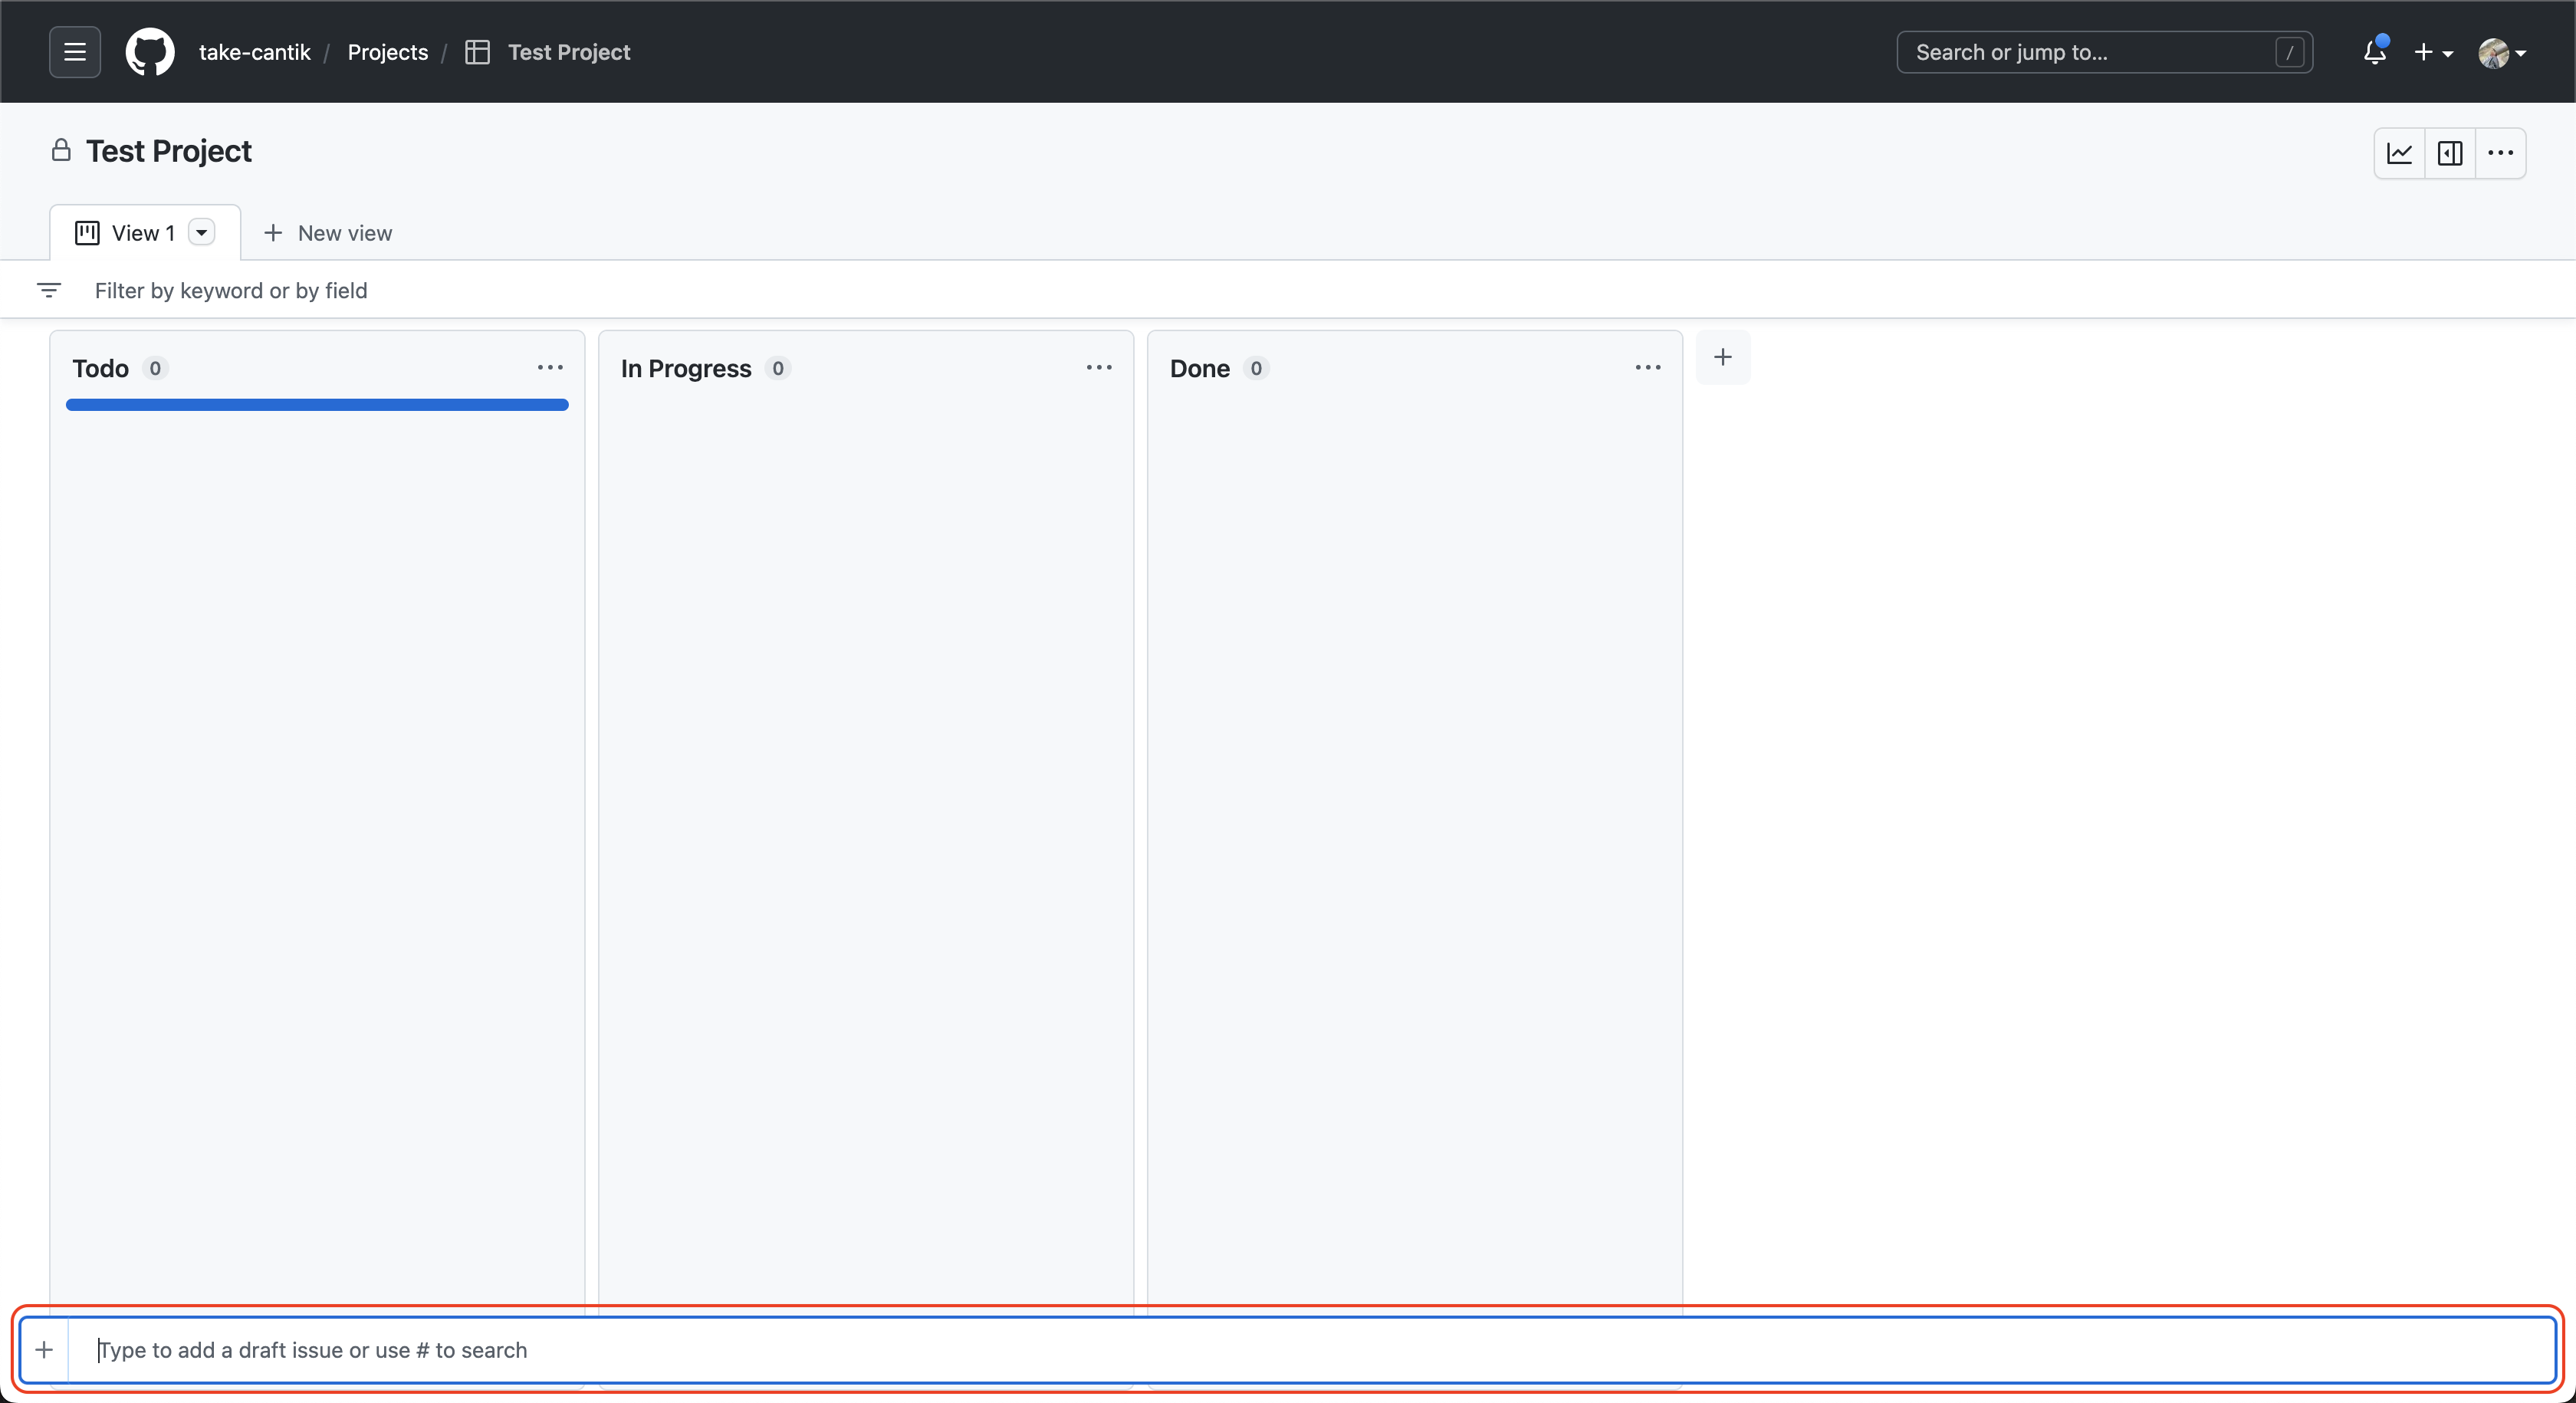
Task: Open the project three-dot menu
Action: point(2500,153)
